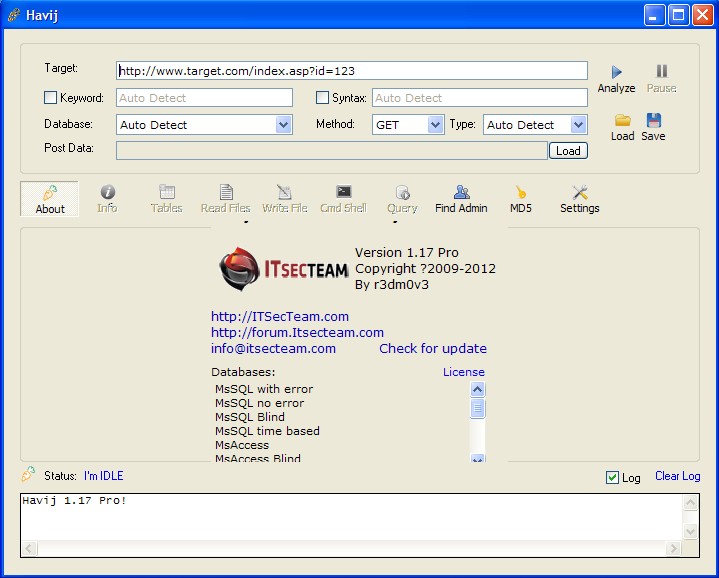Viewport: 719px width, 578px height.
Task: Select 'MsSQL with error' list entry
Action: (264, 389)
